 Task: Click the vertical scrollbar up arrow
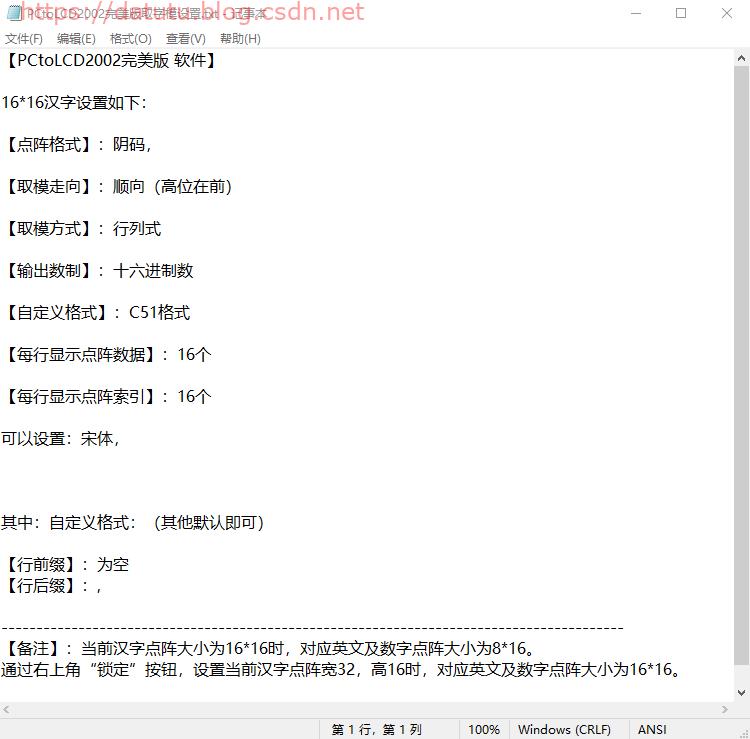pos(741,59)
